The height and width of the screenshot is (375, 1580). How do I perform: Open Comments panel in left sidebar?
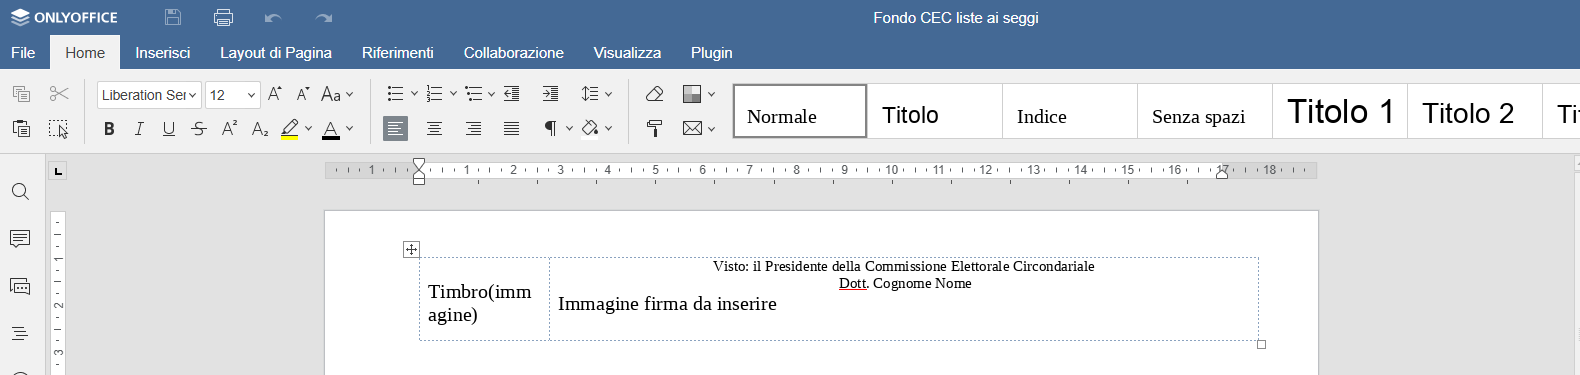pos(20,239)
